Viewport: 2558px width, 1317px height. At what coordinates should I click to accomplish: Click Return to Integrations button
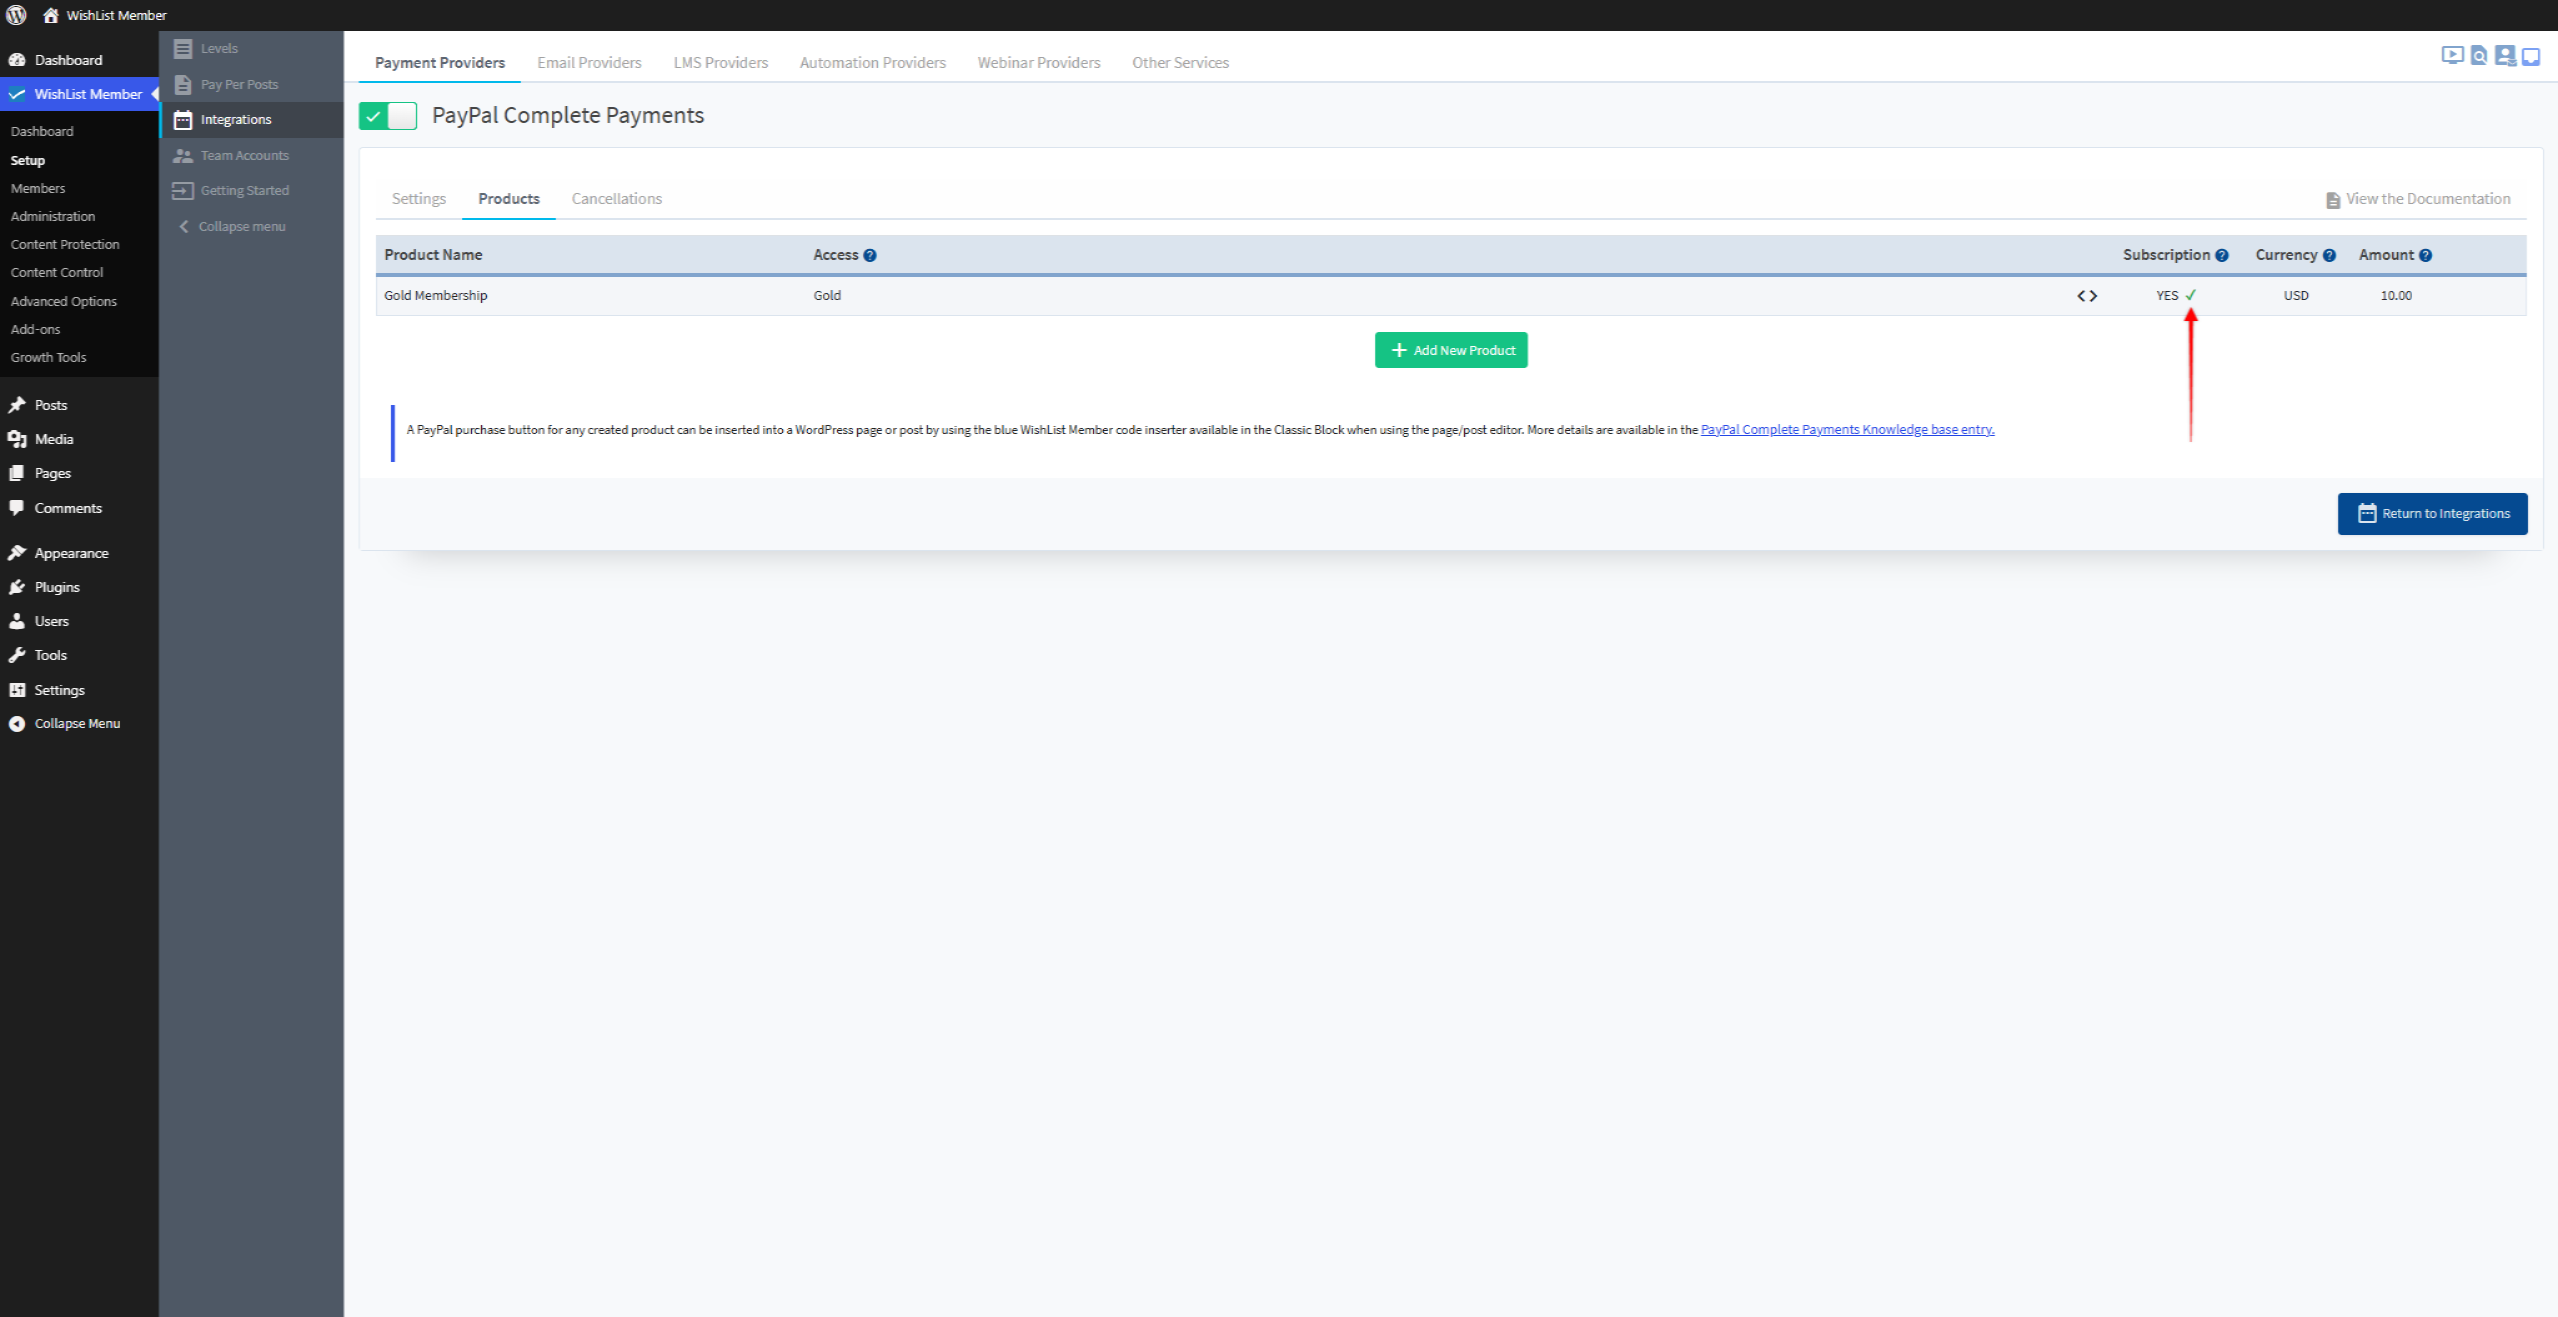coord(2432,514)
